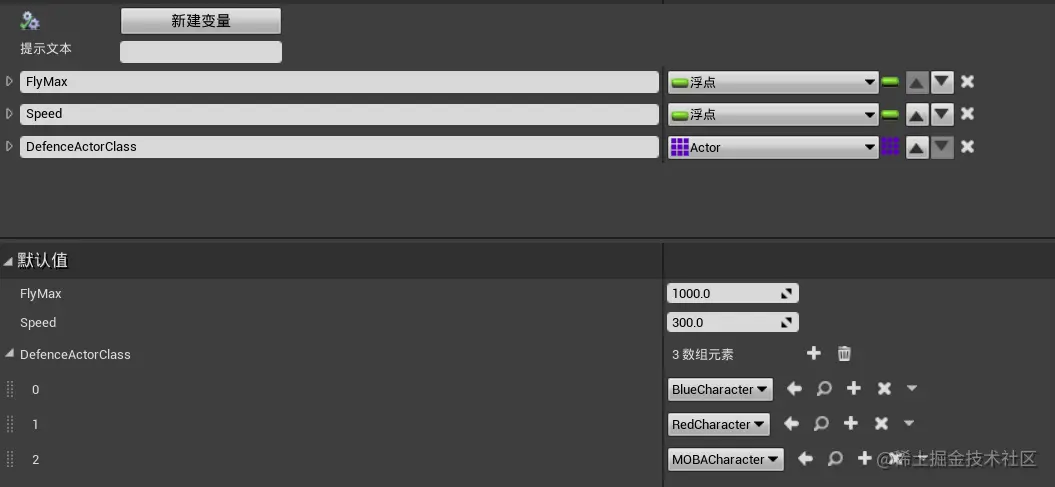Screen dimensions: 1055x487
Task: Open the BlueCharacter class dropdown
Action: [x=720, y=389]
